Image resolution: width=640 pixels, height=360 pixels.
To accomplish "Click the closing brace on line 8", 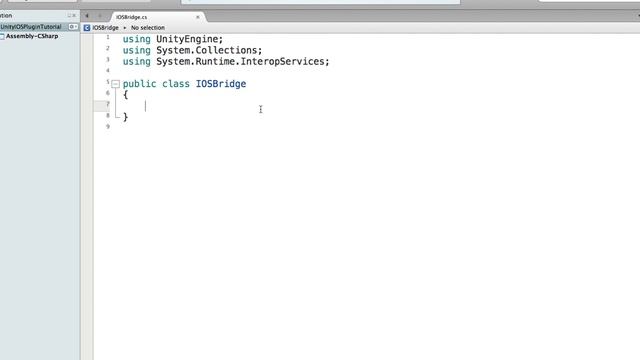I will (126, 117).
